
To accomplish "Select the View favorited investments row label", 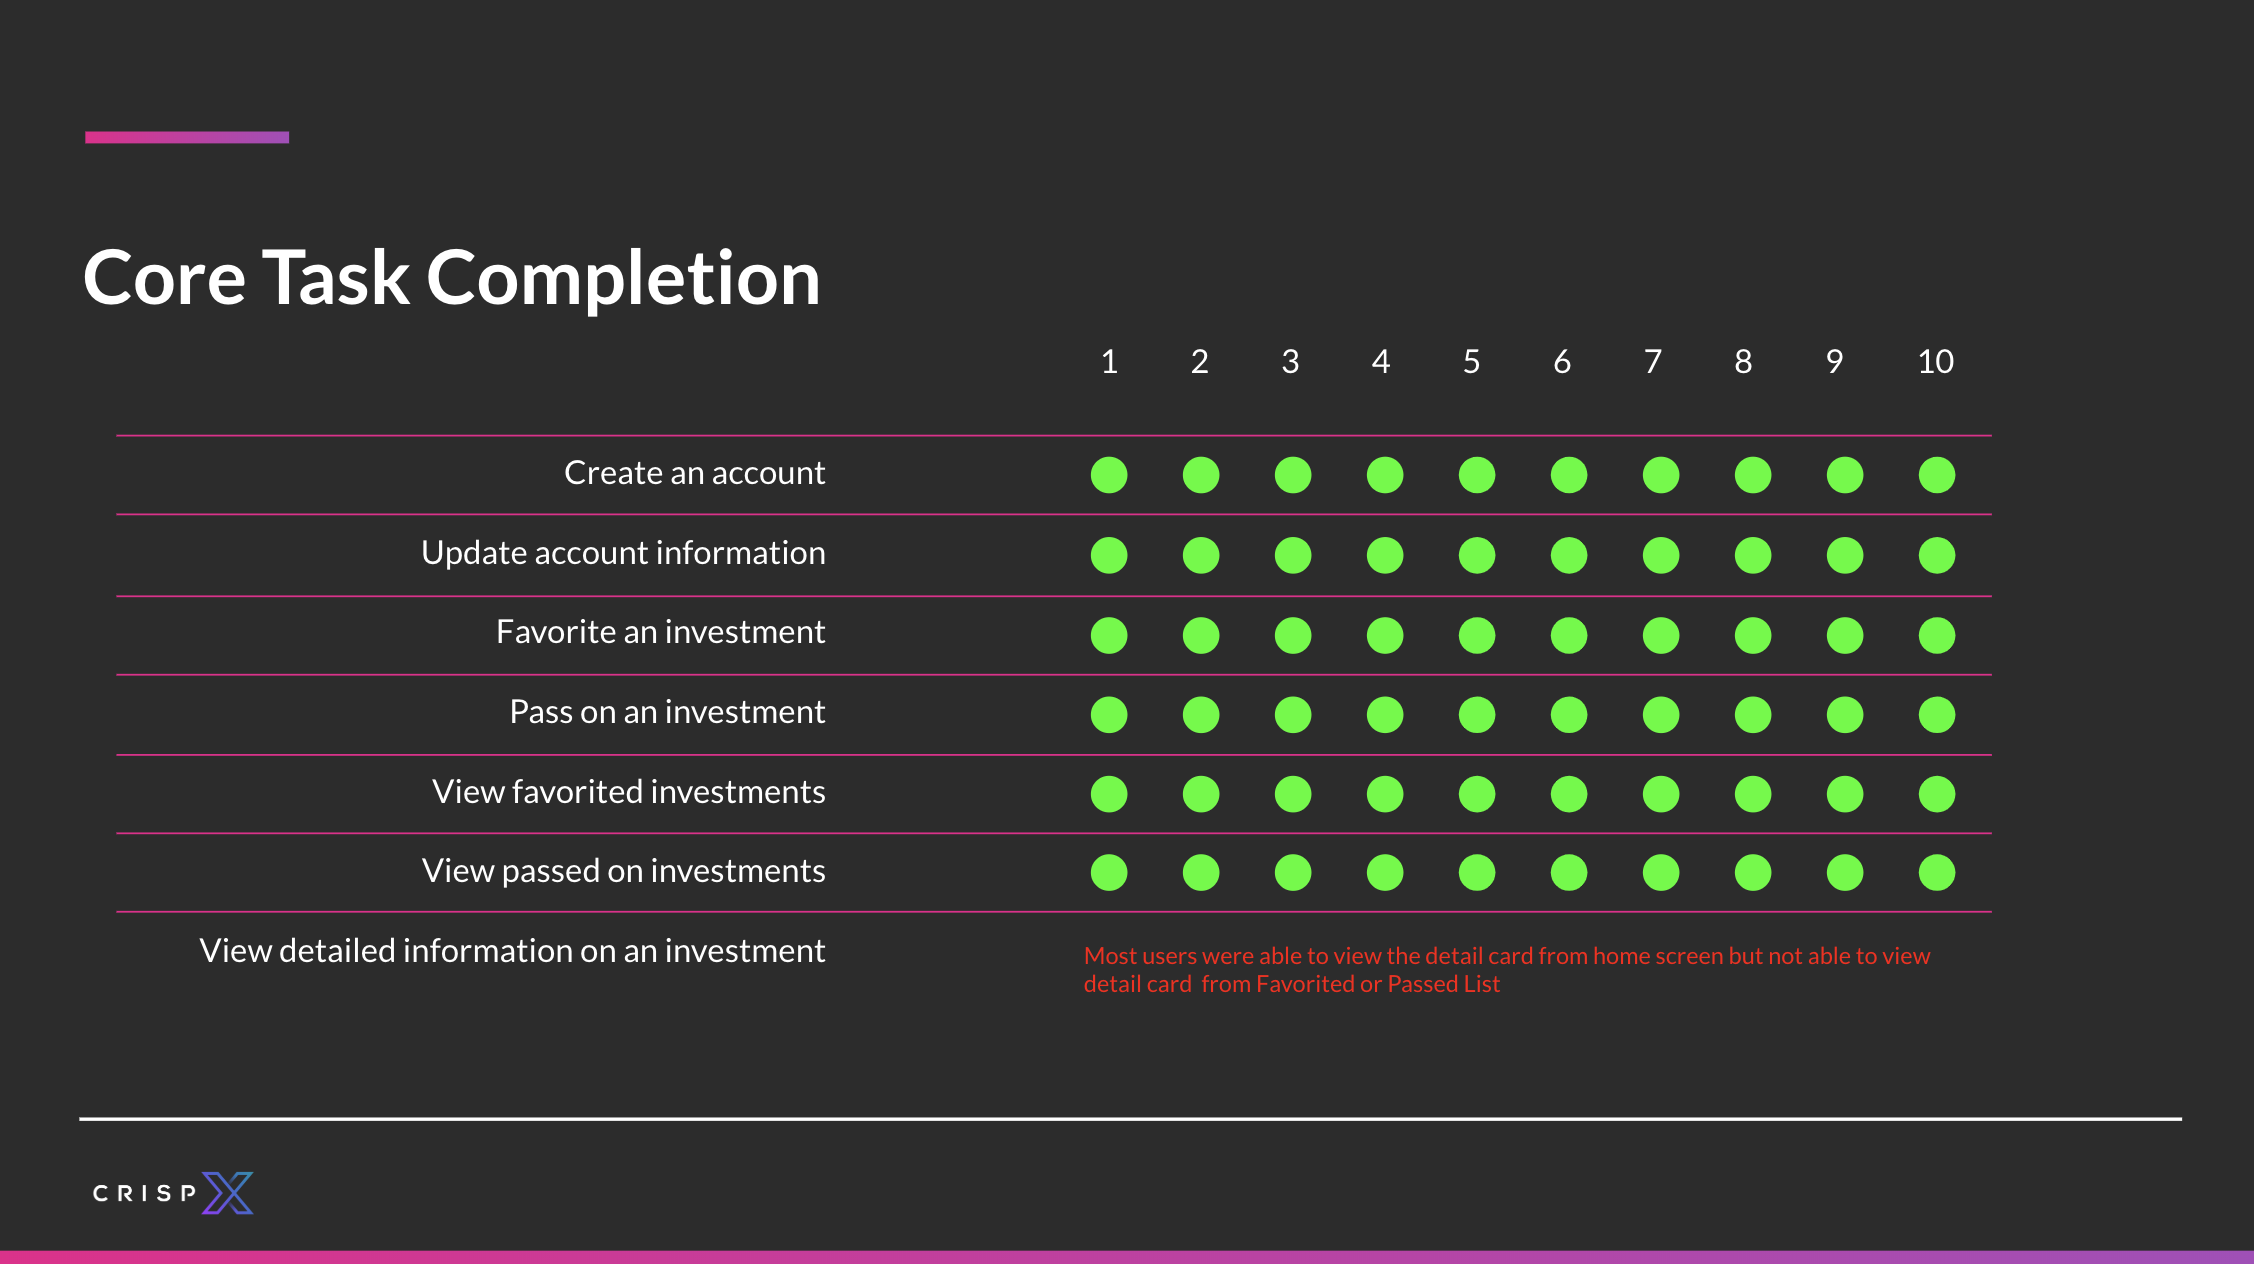I will coord(629,792).
